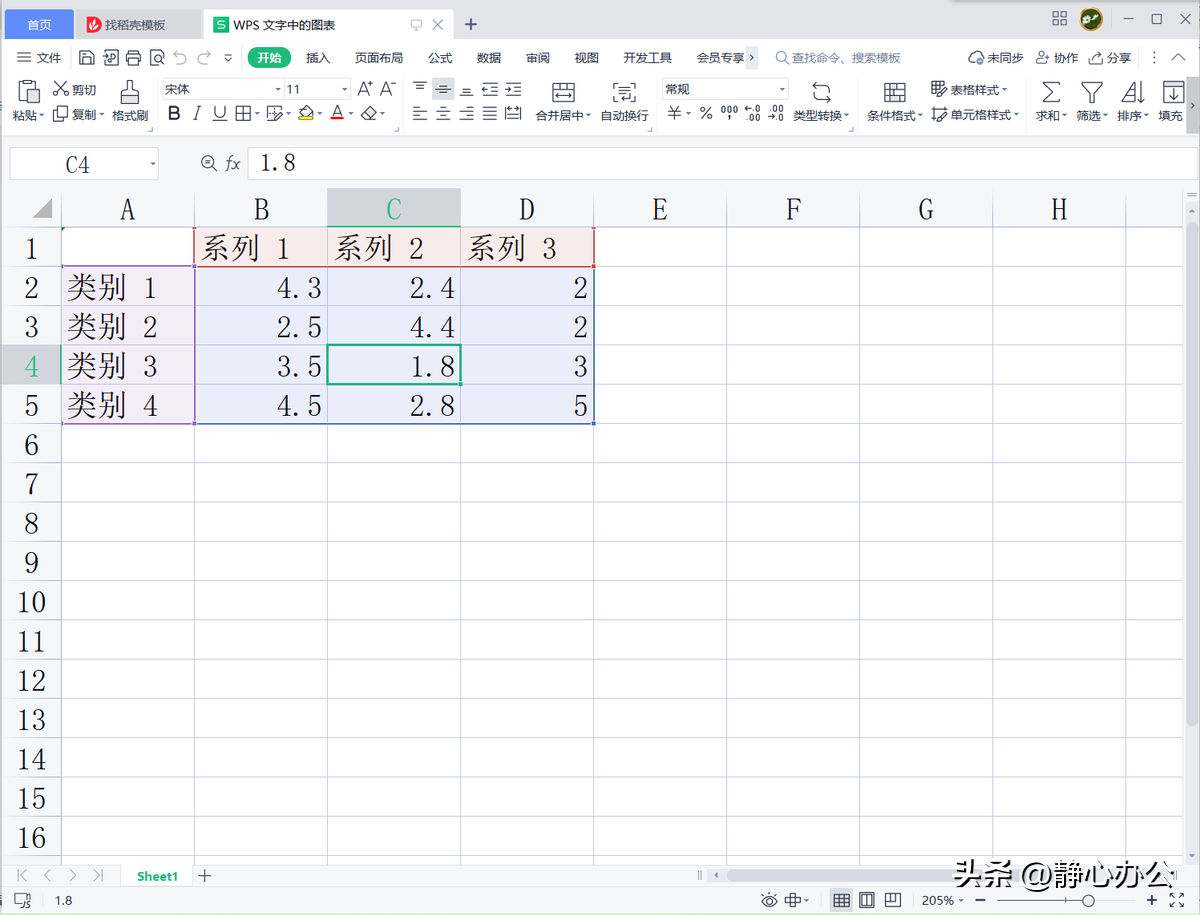
Task: Open the Cell Style (单元格样式) dropdown
Action: click(x=975, y=114)
